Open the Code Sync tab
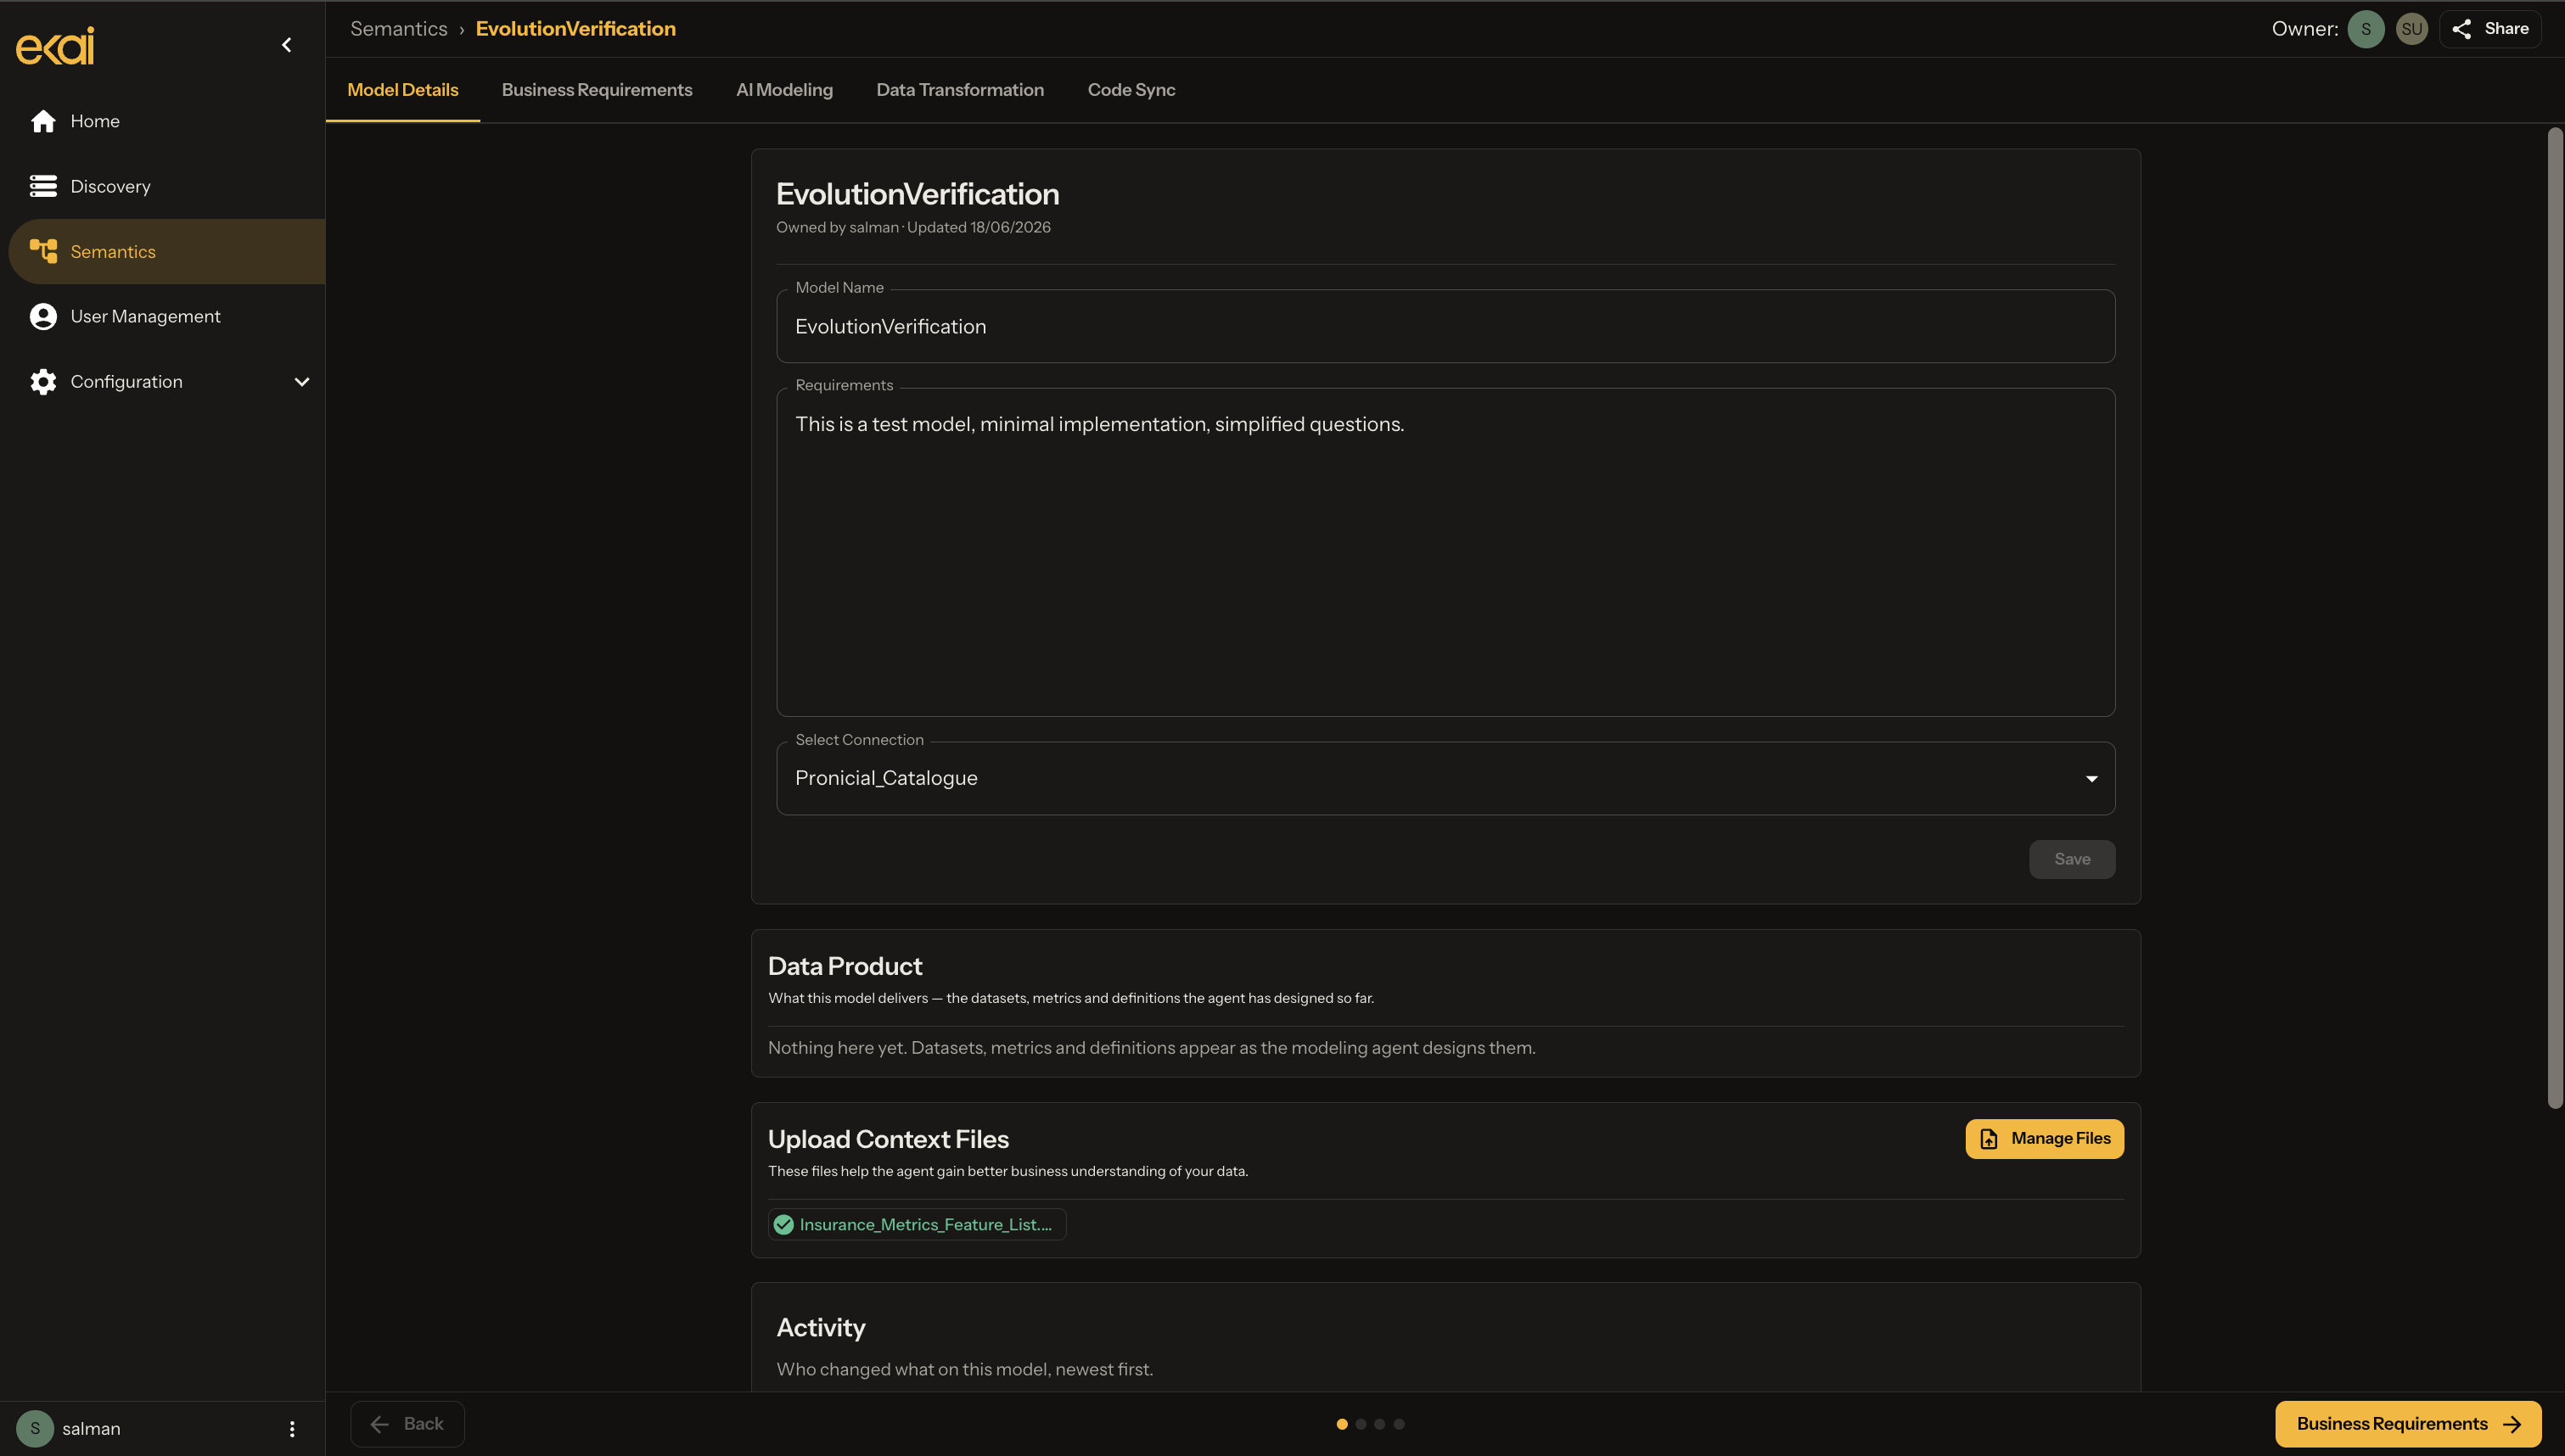2565x1456 pixels. point(1132,90)
